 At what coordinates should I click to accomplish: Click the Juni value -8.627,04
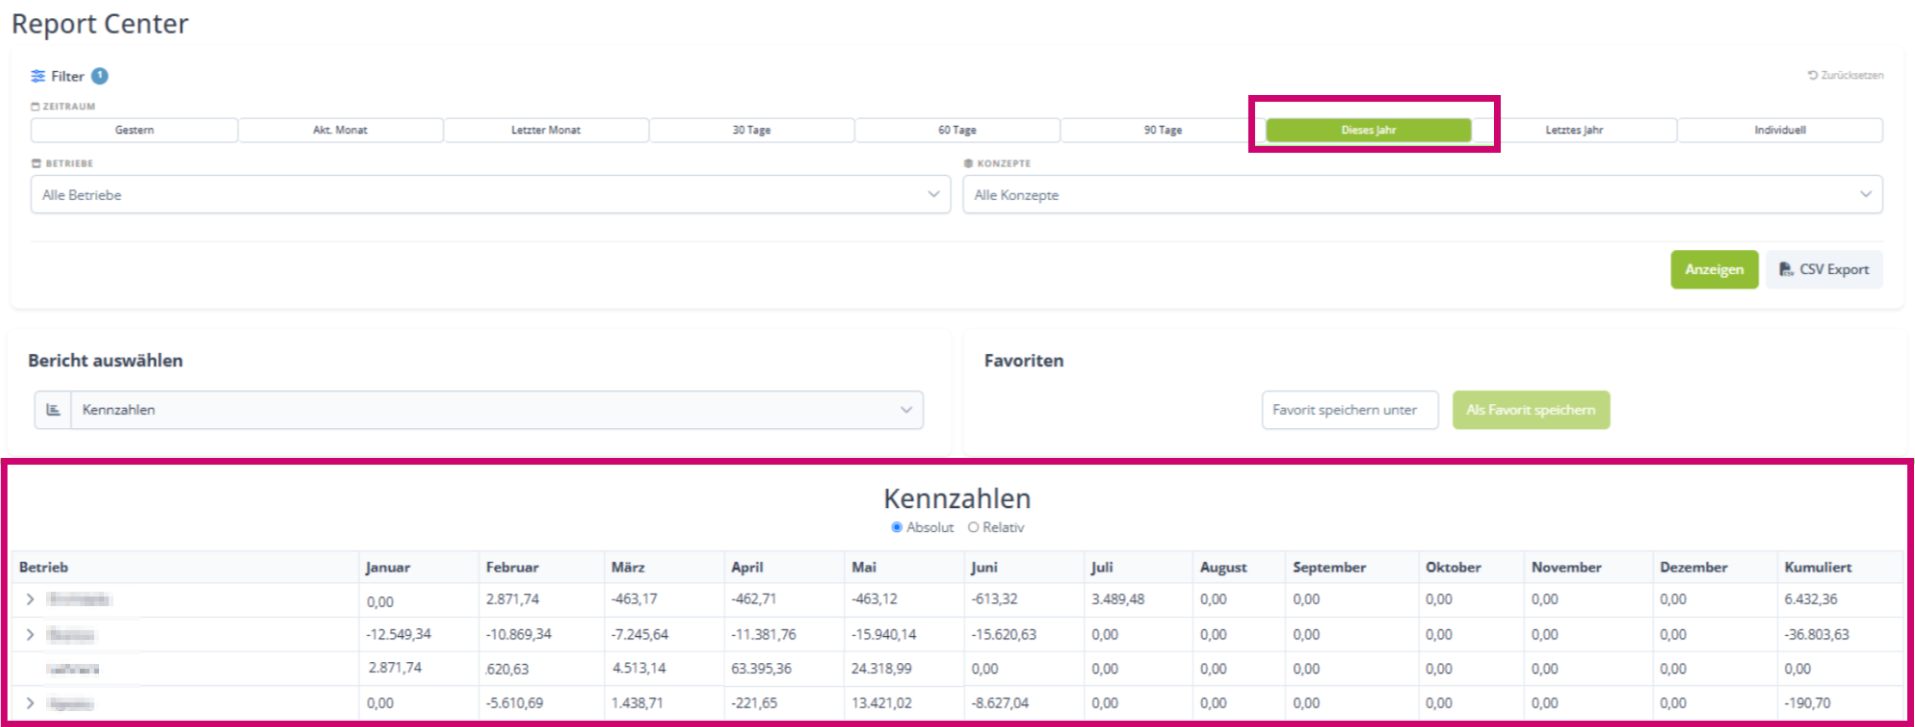[1000, 703]
